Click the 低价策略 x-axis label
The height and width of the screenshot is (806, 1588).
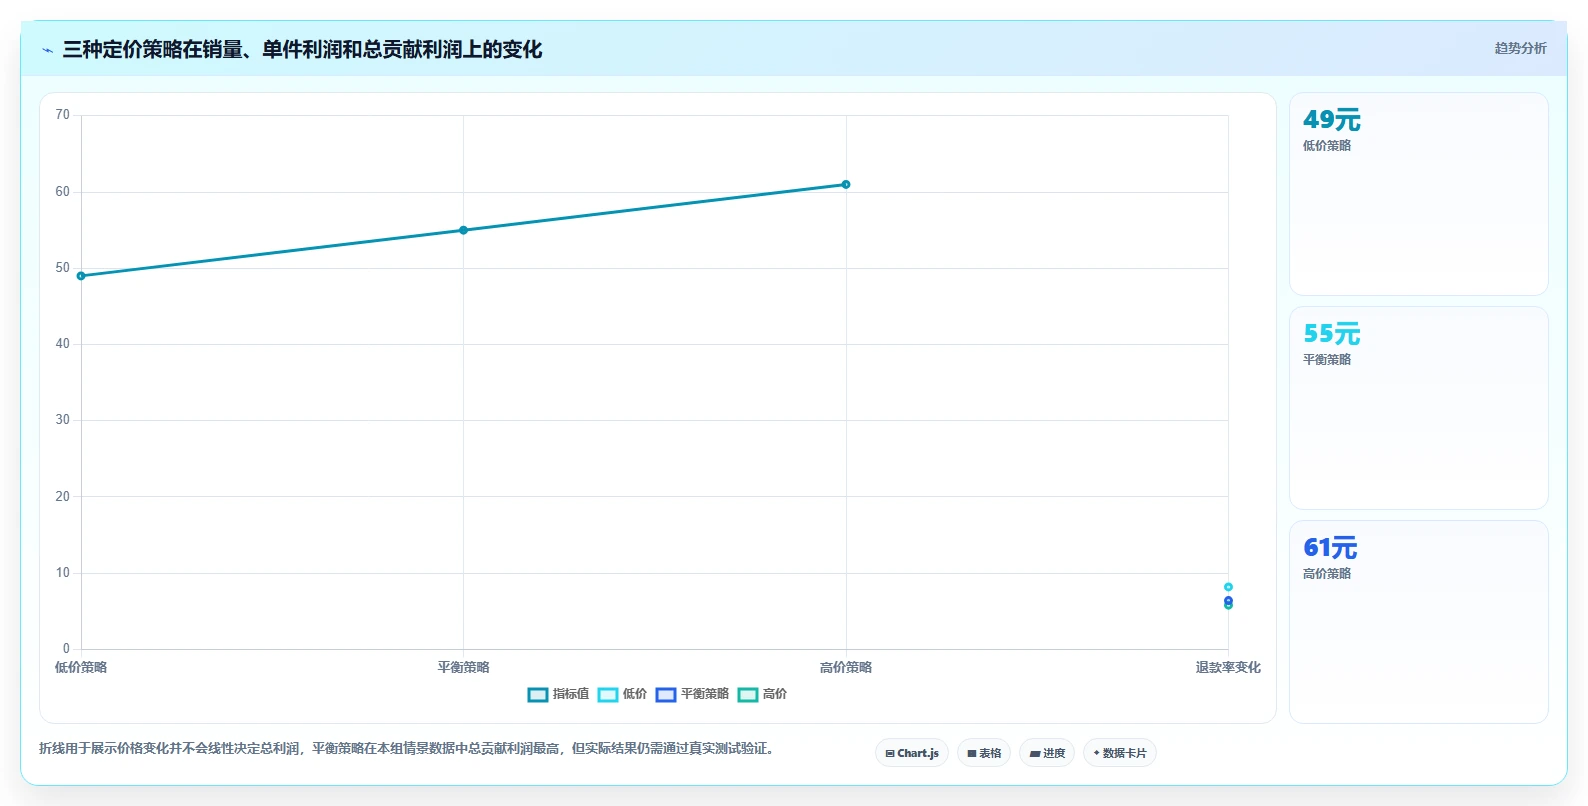(81, 667)
